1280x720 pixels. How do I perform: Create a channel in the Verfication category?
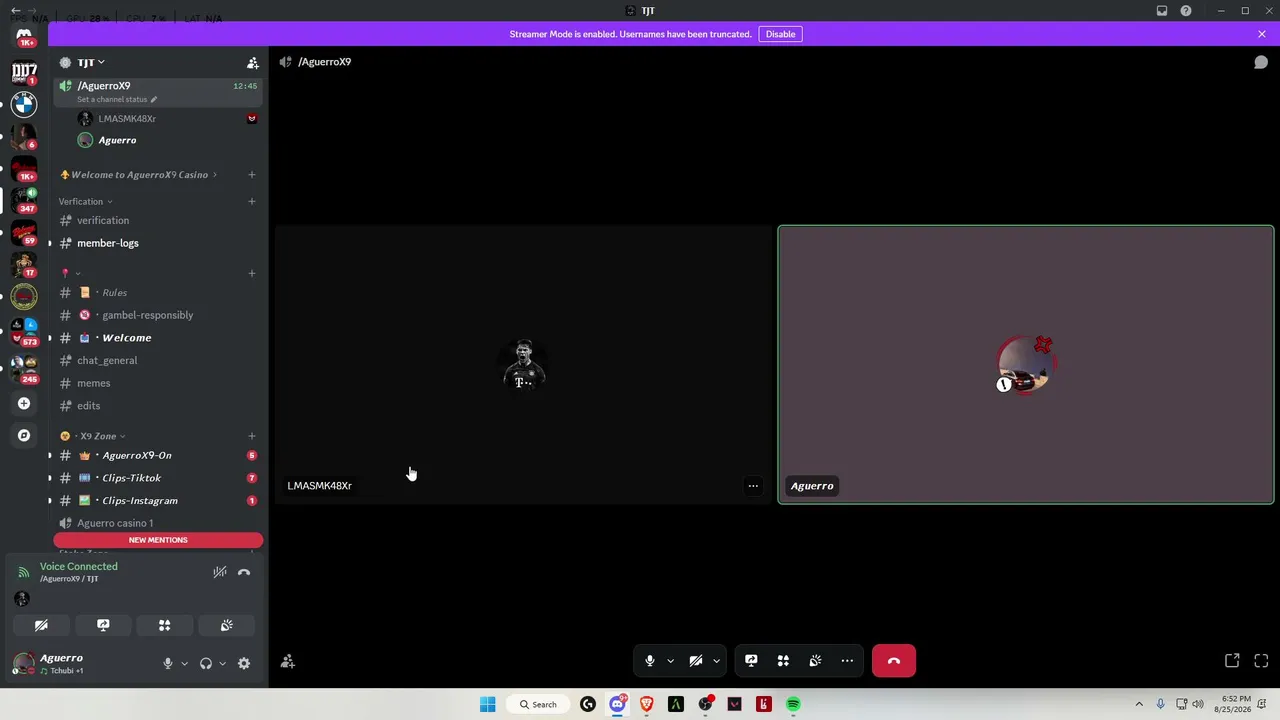(252, 202)
